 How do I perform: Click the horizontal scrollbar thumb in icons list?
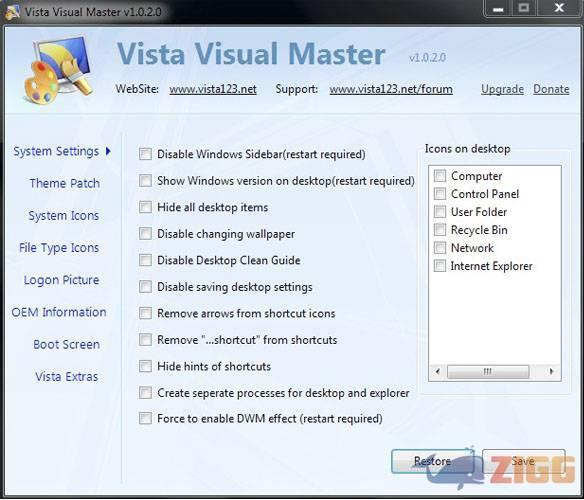point(488,371)
